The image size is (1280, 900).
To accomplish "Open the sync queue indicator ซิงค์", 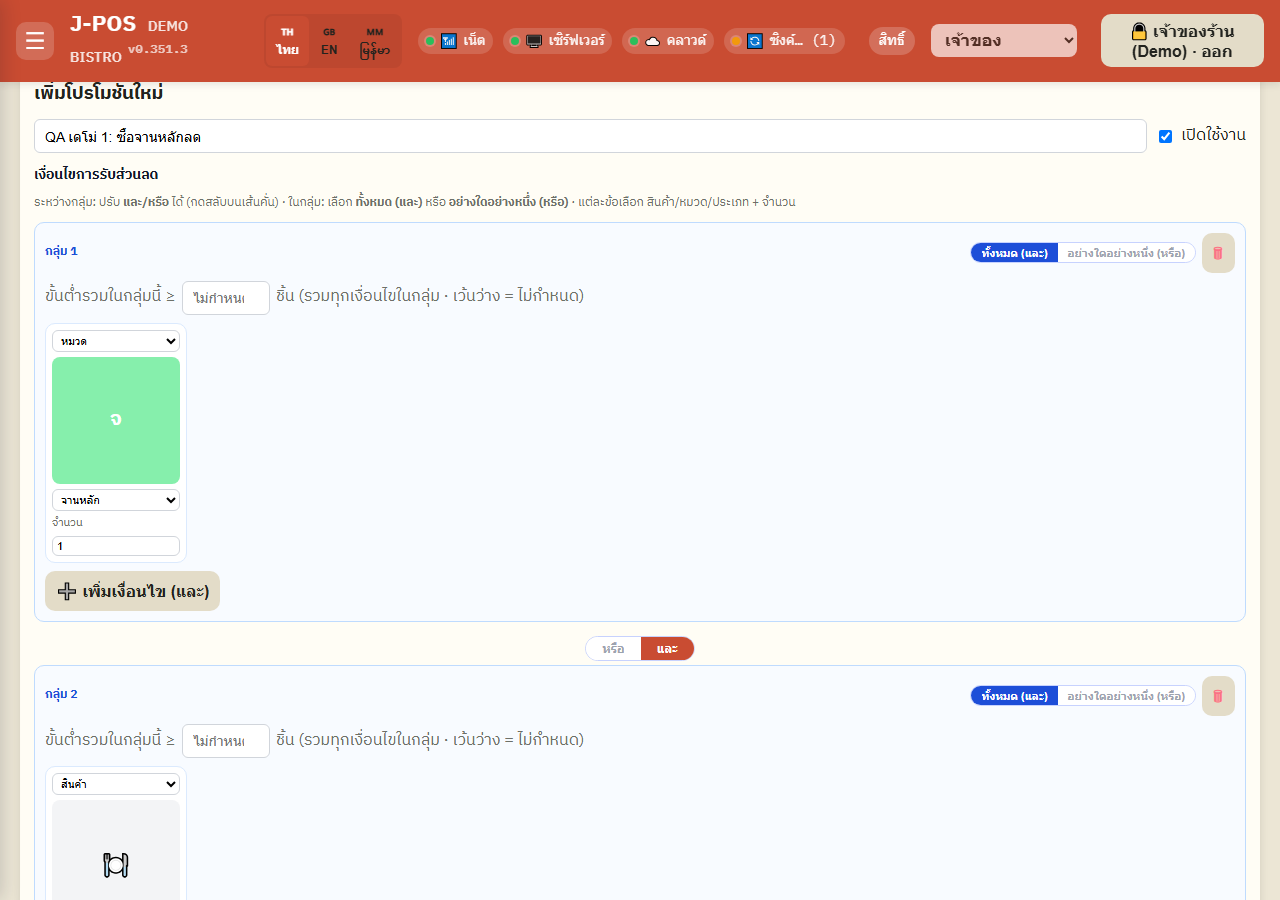I will coord(784,41).
